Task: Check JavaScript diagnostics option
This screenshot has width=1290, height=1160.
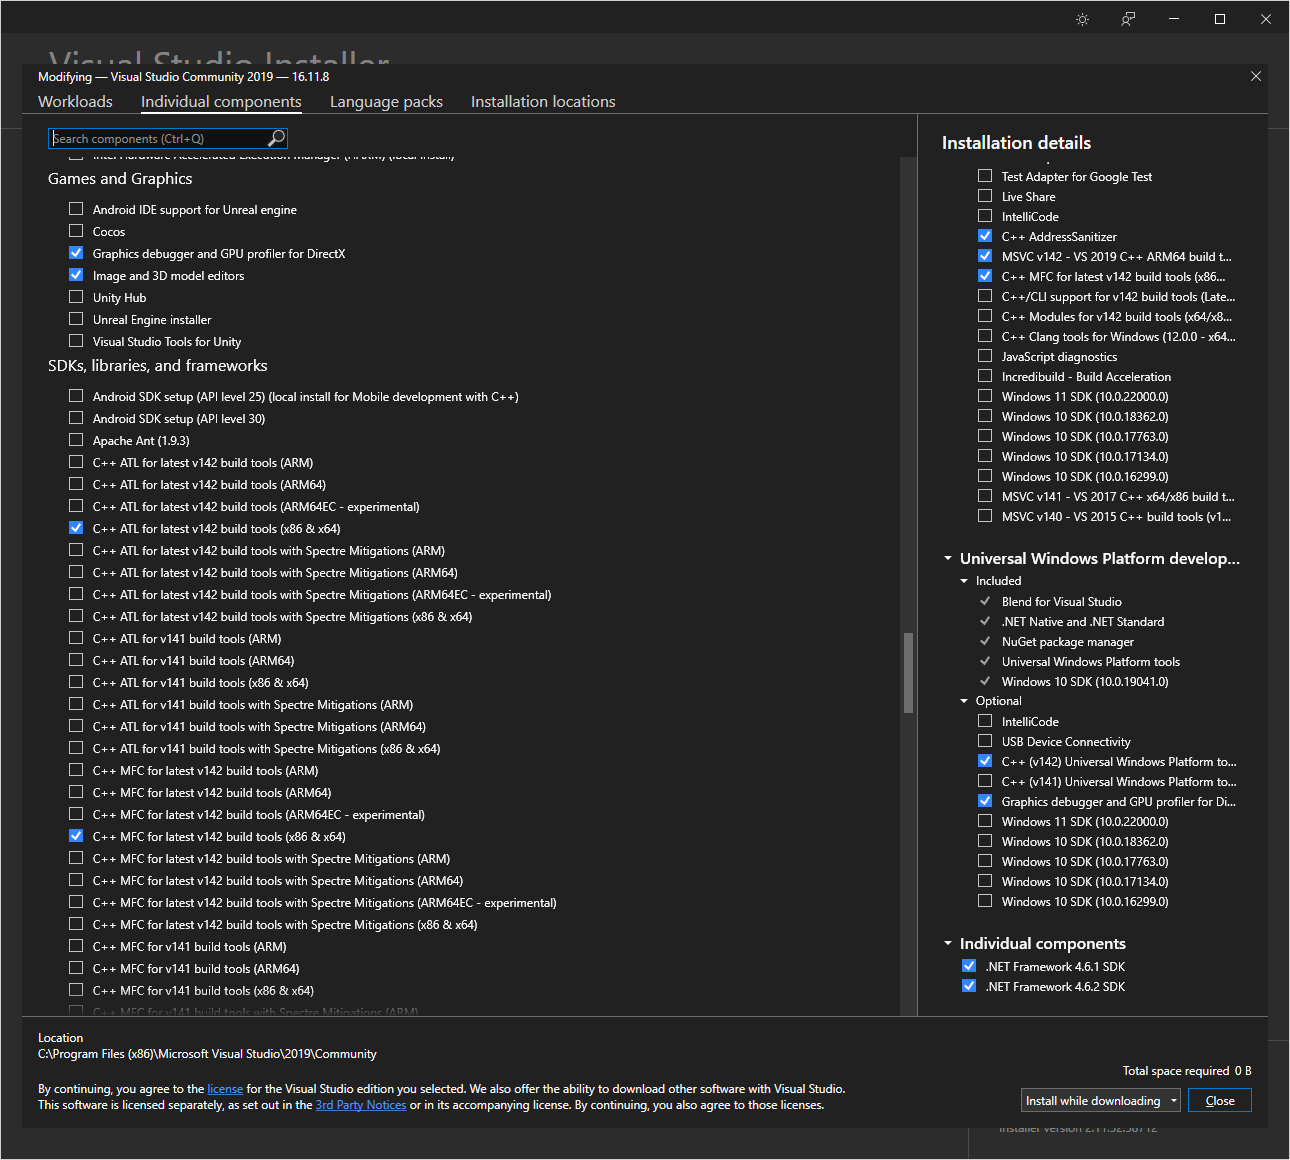Action: [985, 356]
